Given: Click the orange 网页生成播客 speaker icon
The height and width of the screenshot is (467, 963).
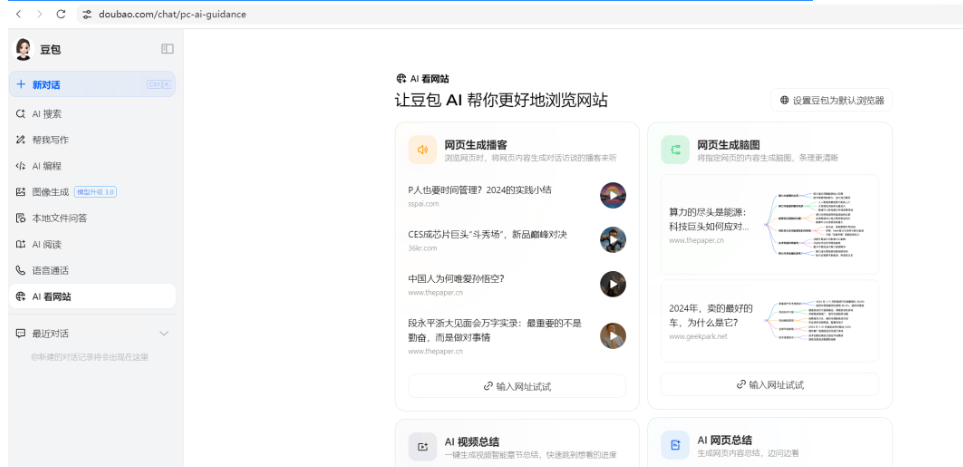Looking at the screenshot, I should [x=423, y=150].
